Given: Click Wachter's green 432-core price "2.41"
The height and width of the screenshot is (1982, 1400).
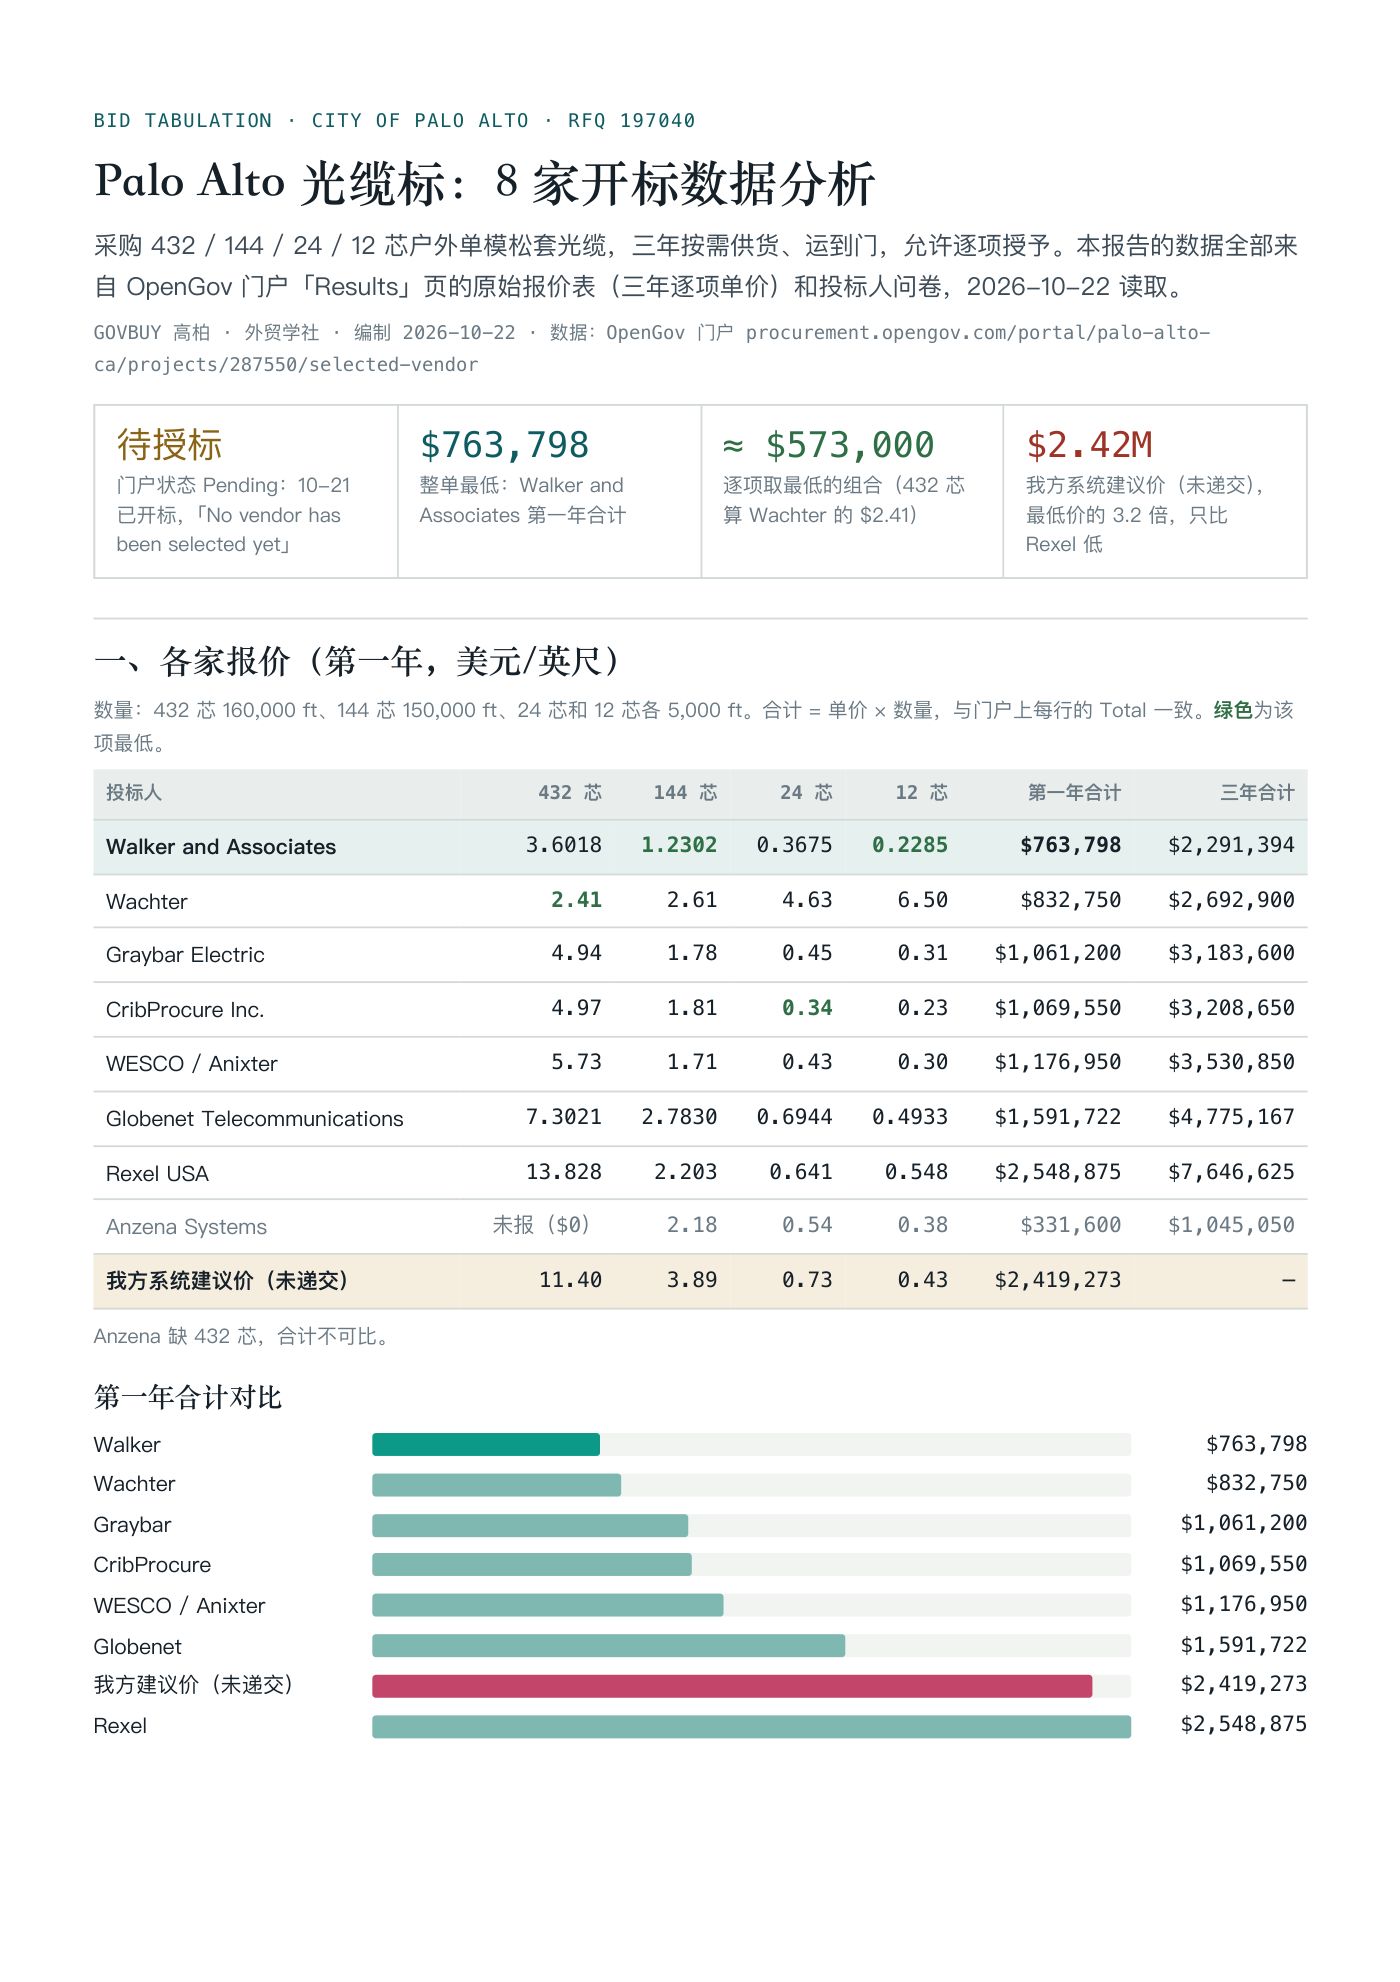Looking at the screenshot, I should click(577, 900).
